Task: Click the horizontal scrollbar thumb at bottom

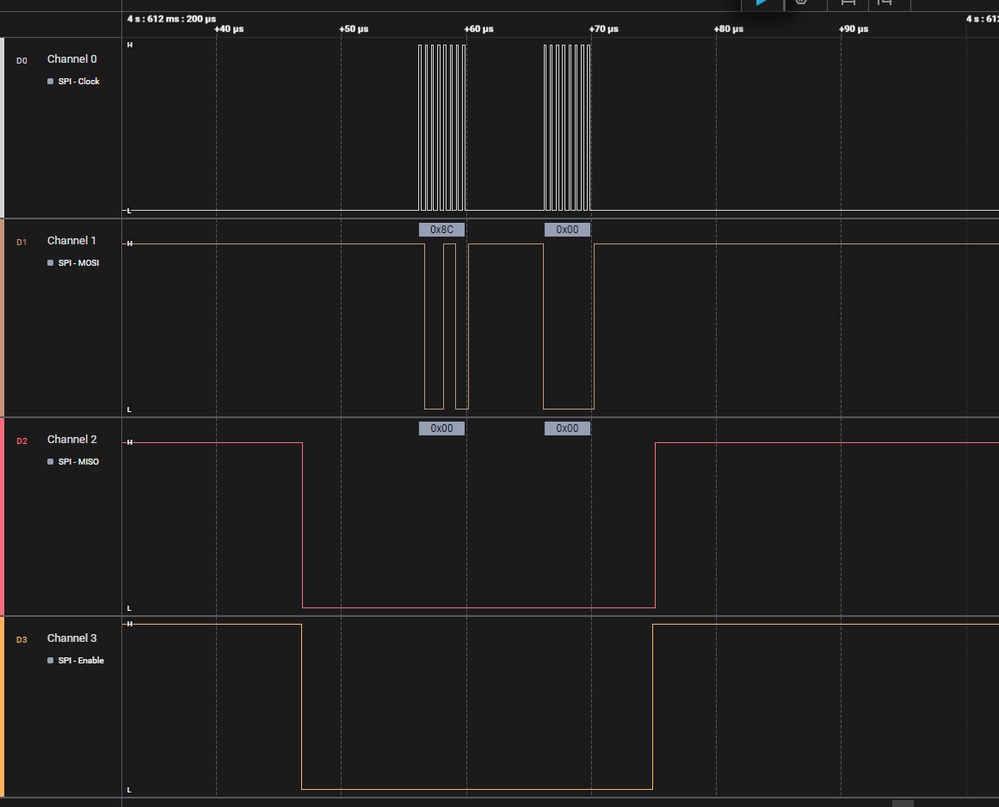Action: pyautogui.click(x=903, y=804)
